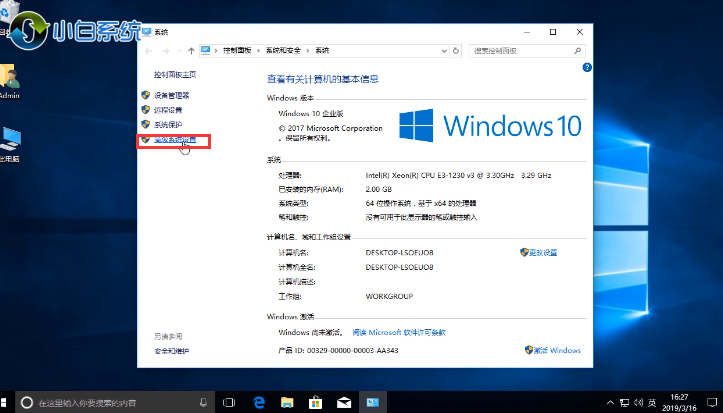Open System protection link in sidebar
Viewport: 723px width, 413px height.
point(168,124)
